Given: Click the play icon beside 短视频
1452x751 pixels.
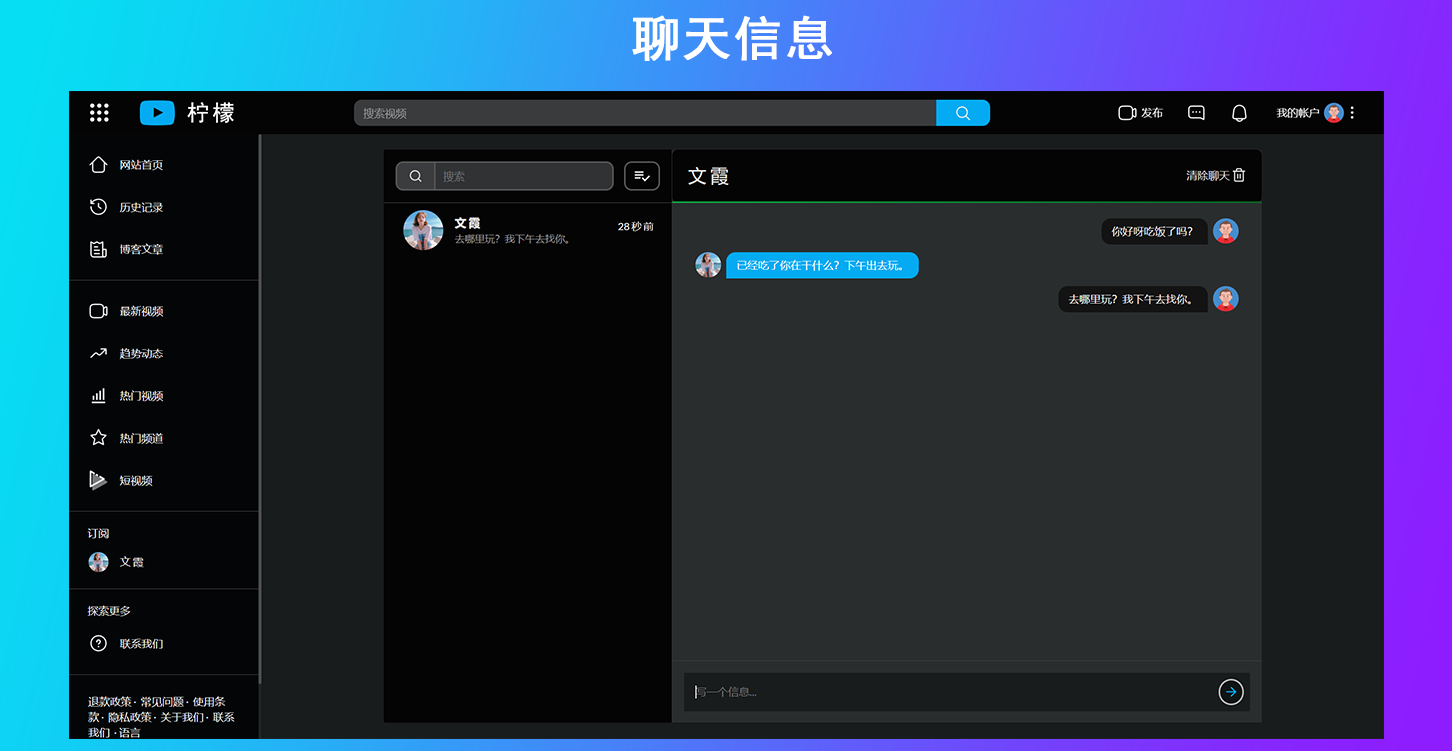Looking at the screenshot, I should coord(97,480).
